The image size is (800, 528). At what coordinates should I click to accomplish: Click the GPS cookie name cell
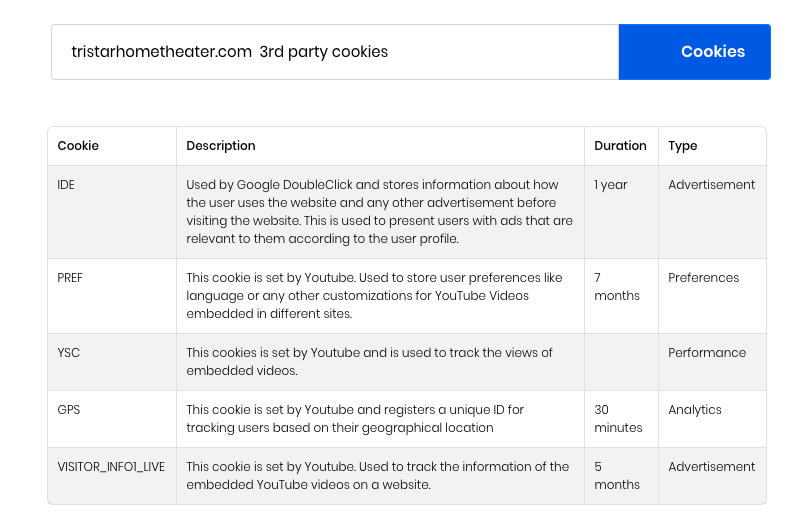pos(112,419)
